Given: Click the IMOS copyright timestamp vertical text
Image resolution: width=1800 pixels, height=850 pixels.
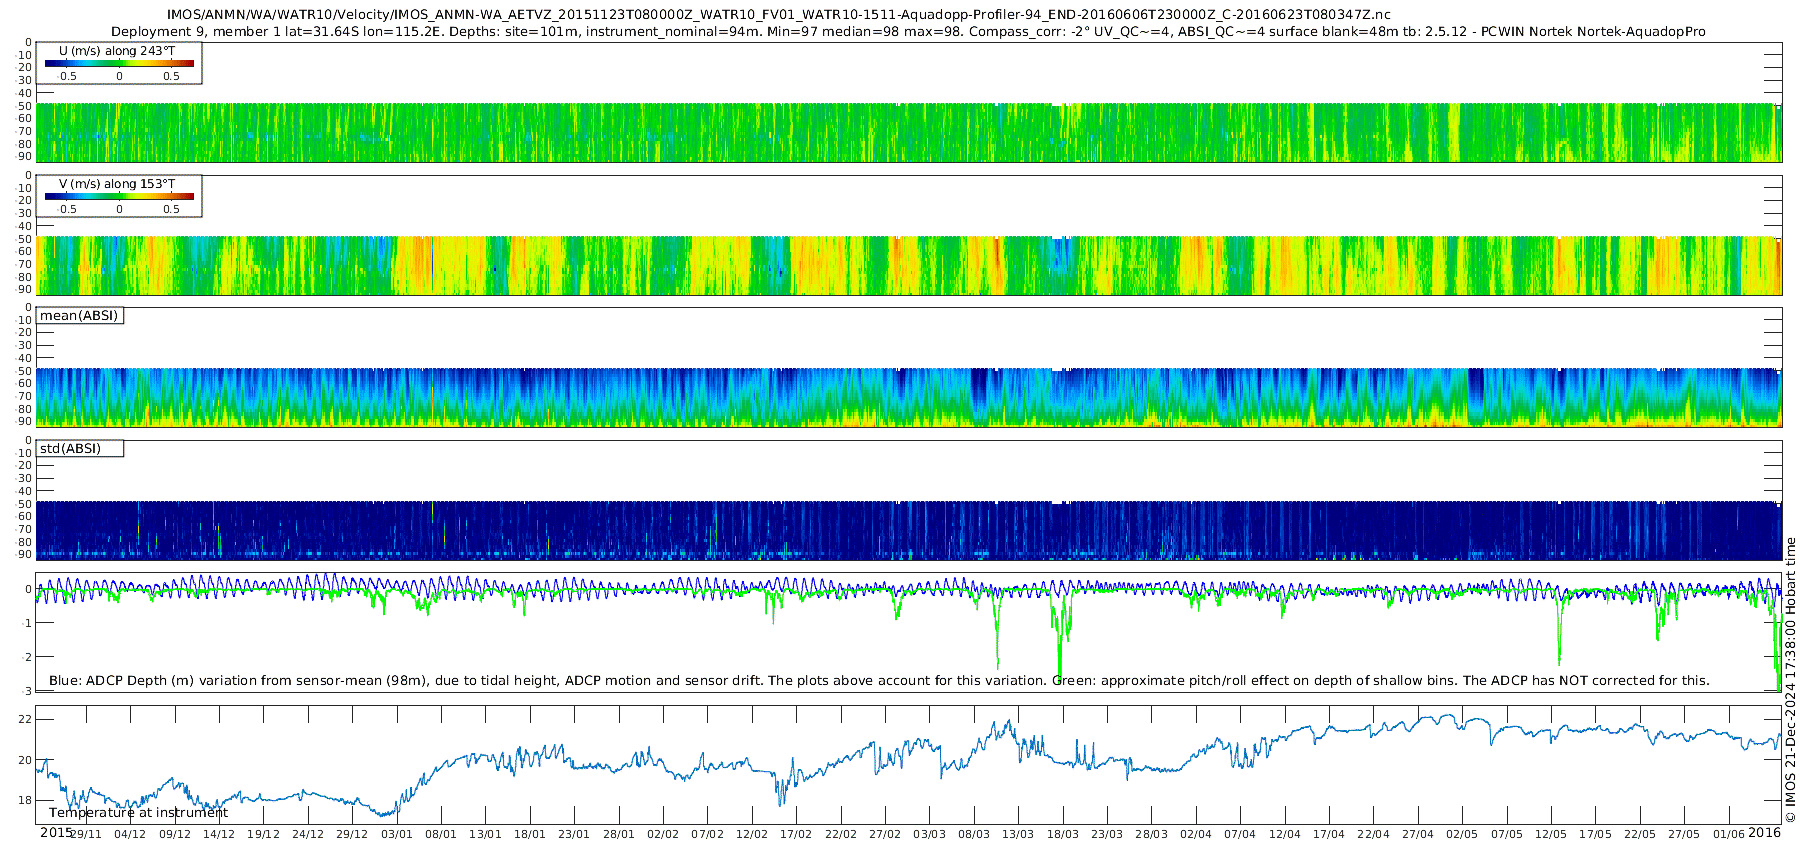Looking at the screenshot, I should (x=1790, y=686).
